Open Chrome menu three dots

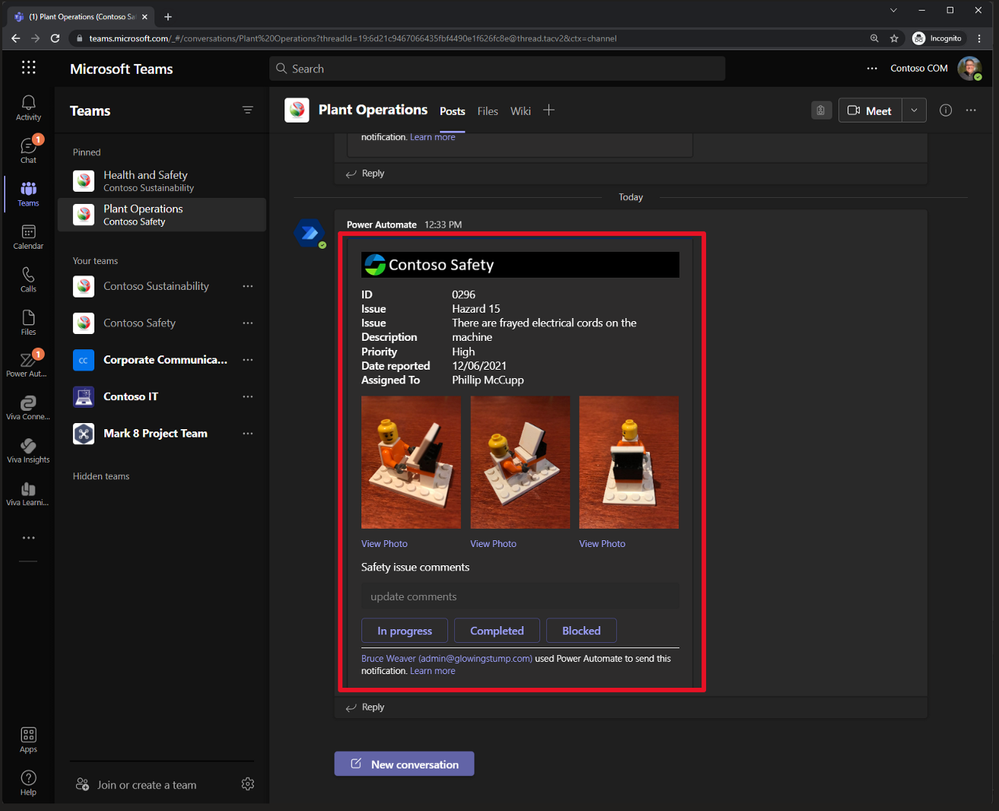point(979,38)
